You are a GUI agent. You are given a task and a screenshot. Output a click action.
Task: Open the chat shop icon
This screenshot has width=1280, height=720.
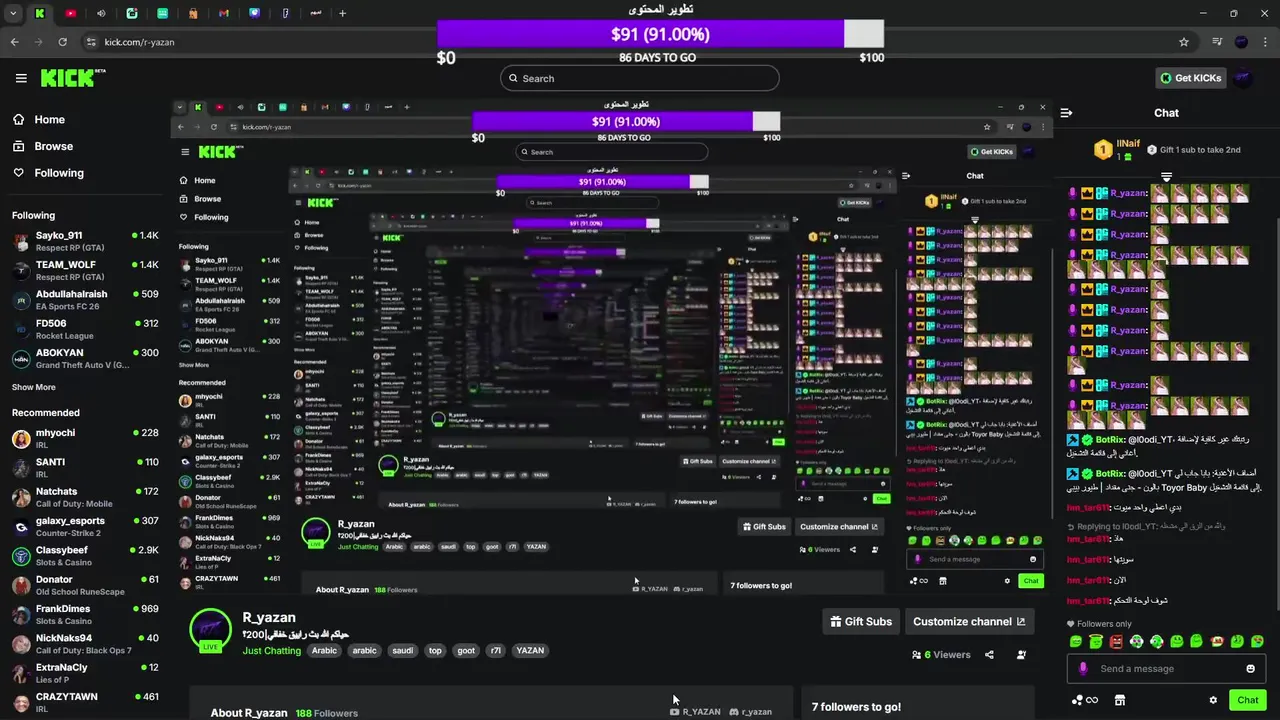pos(1120,700)
